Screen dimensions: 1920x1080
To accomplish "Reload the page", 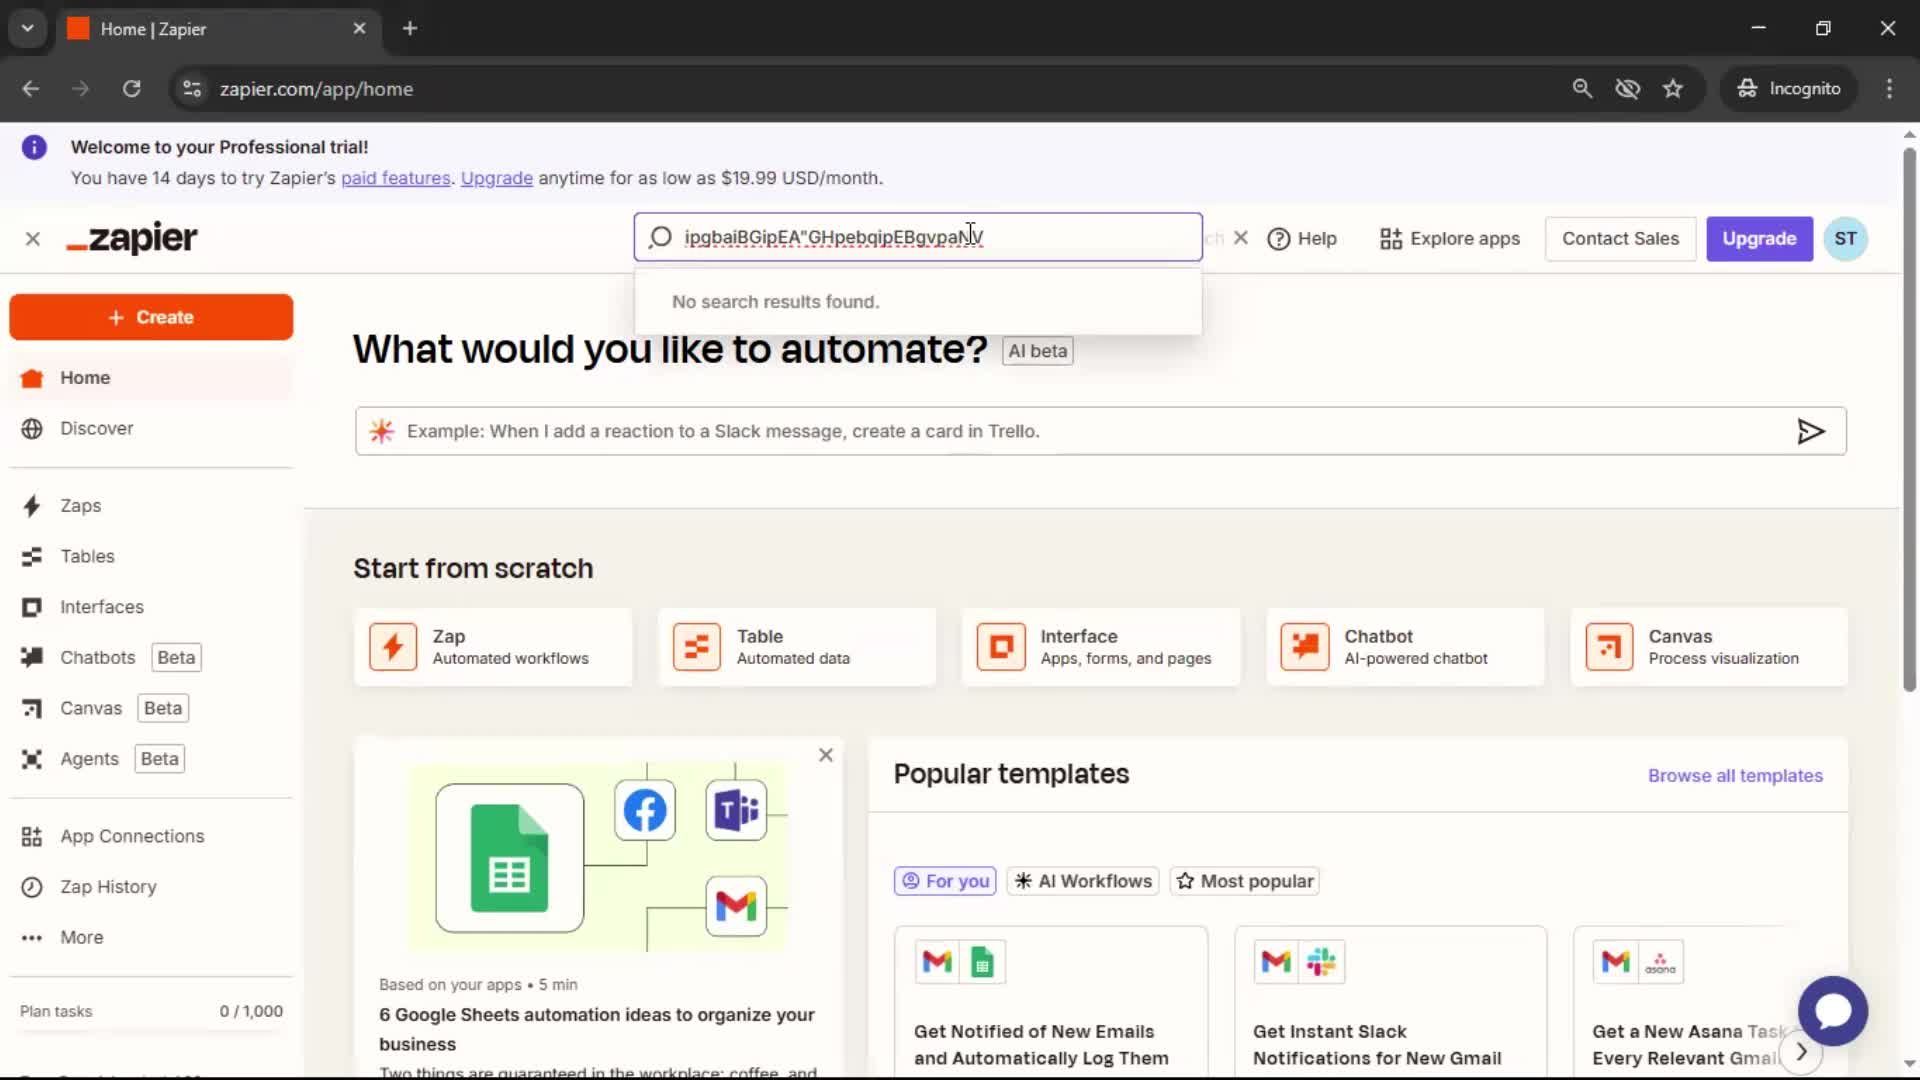I will click(x=131, y=89).
